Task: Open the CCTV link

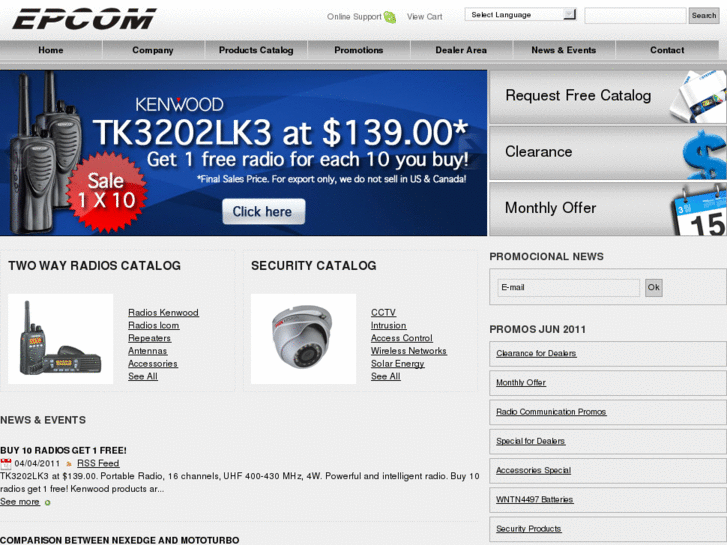Action: [383, 313]
